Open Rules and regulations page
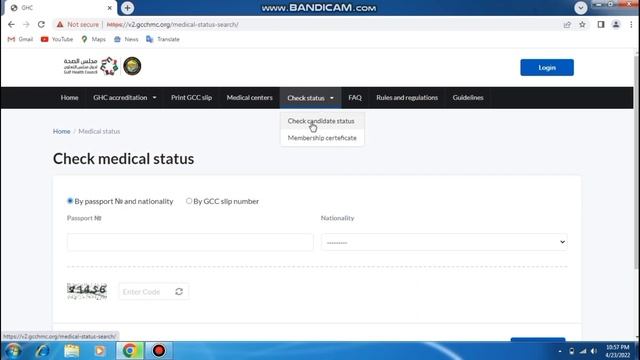Viewport: 640px width, 360px height. (x=407, y=98)
